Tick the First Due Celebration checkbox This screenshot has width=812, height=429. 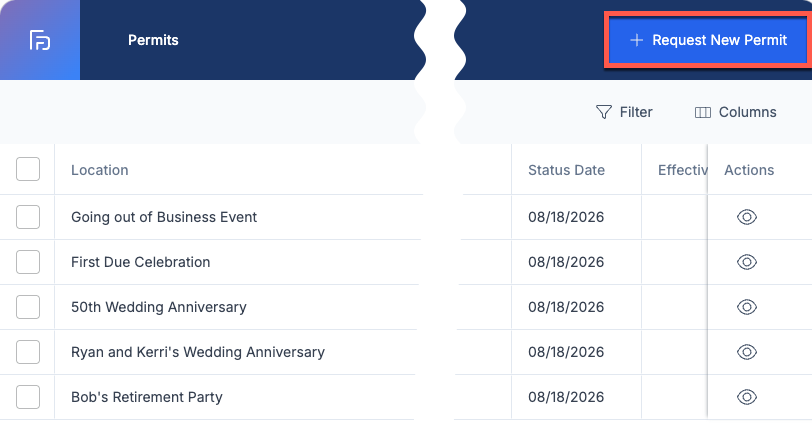tap(28, 262)
